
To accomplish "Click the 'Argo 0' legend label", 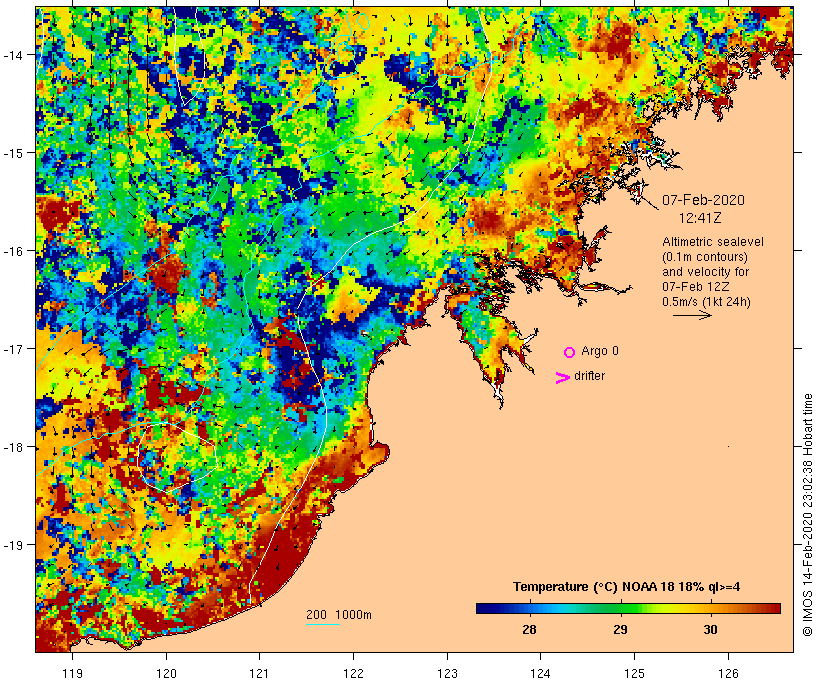I will pyautogui.click(x=600, y=351).
